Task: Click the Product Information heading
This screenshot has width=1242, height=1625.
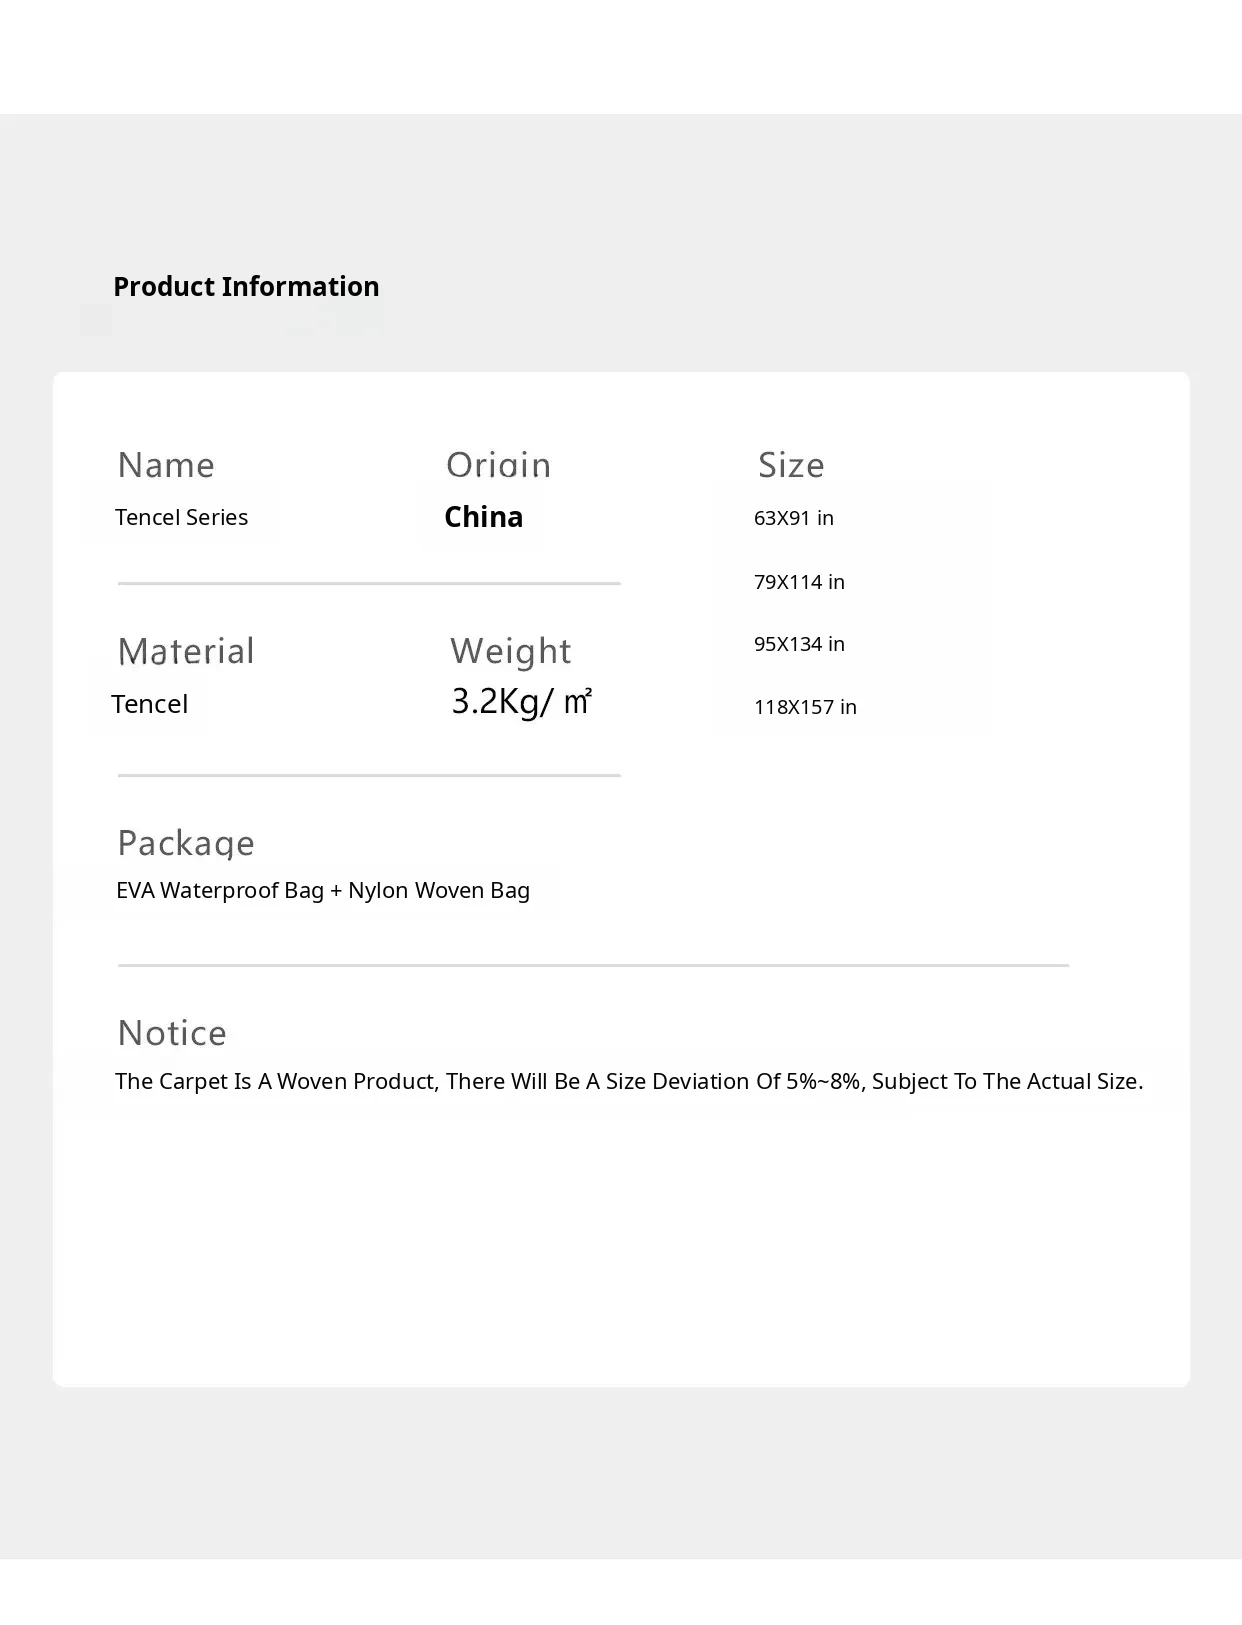Action: pyautogui.click(x=246, y=287)
